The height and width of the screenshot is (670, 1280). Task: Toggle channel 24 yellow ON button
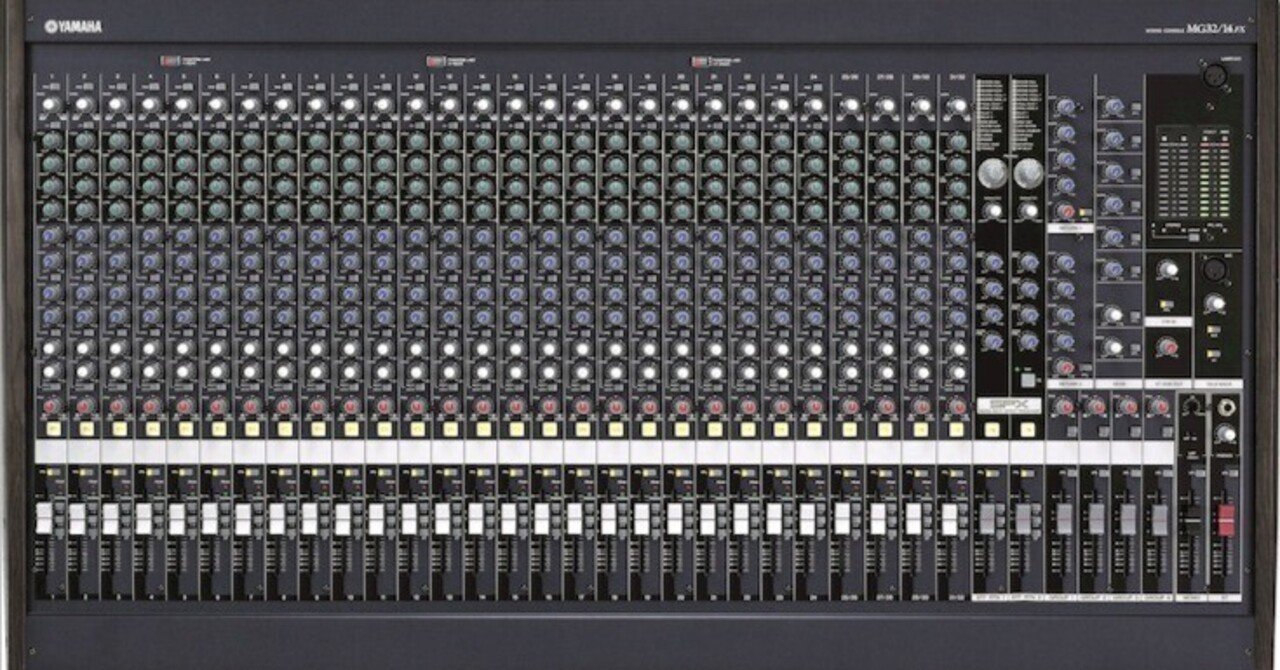coord(814,428)
